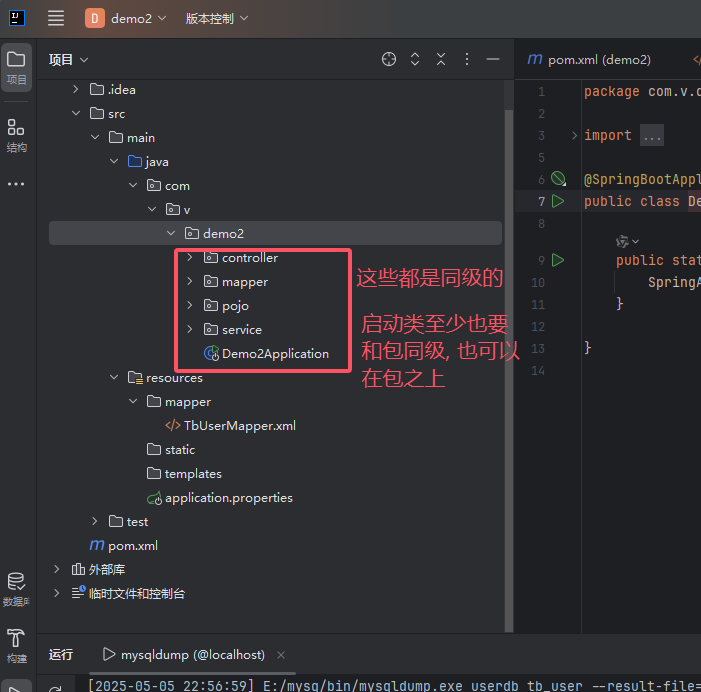Select mysqldump (@localhost) run tab
The image size is (701, 692).
193,655
